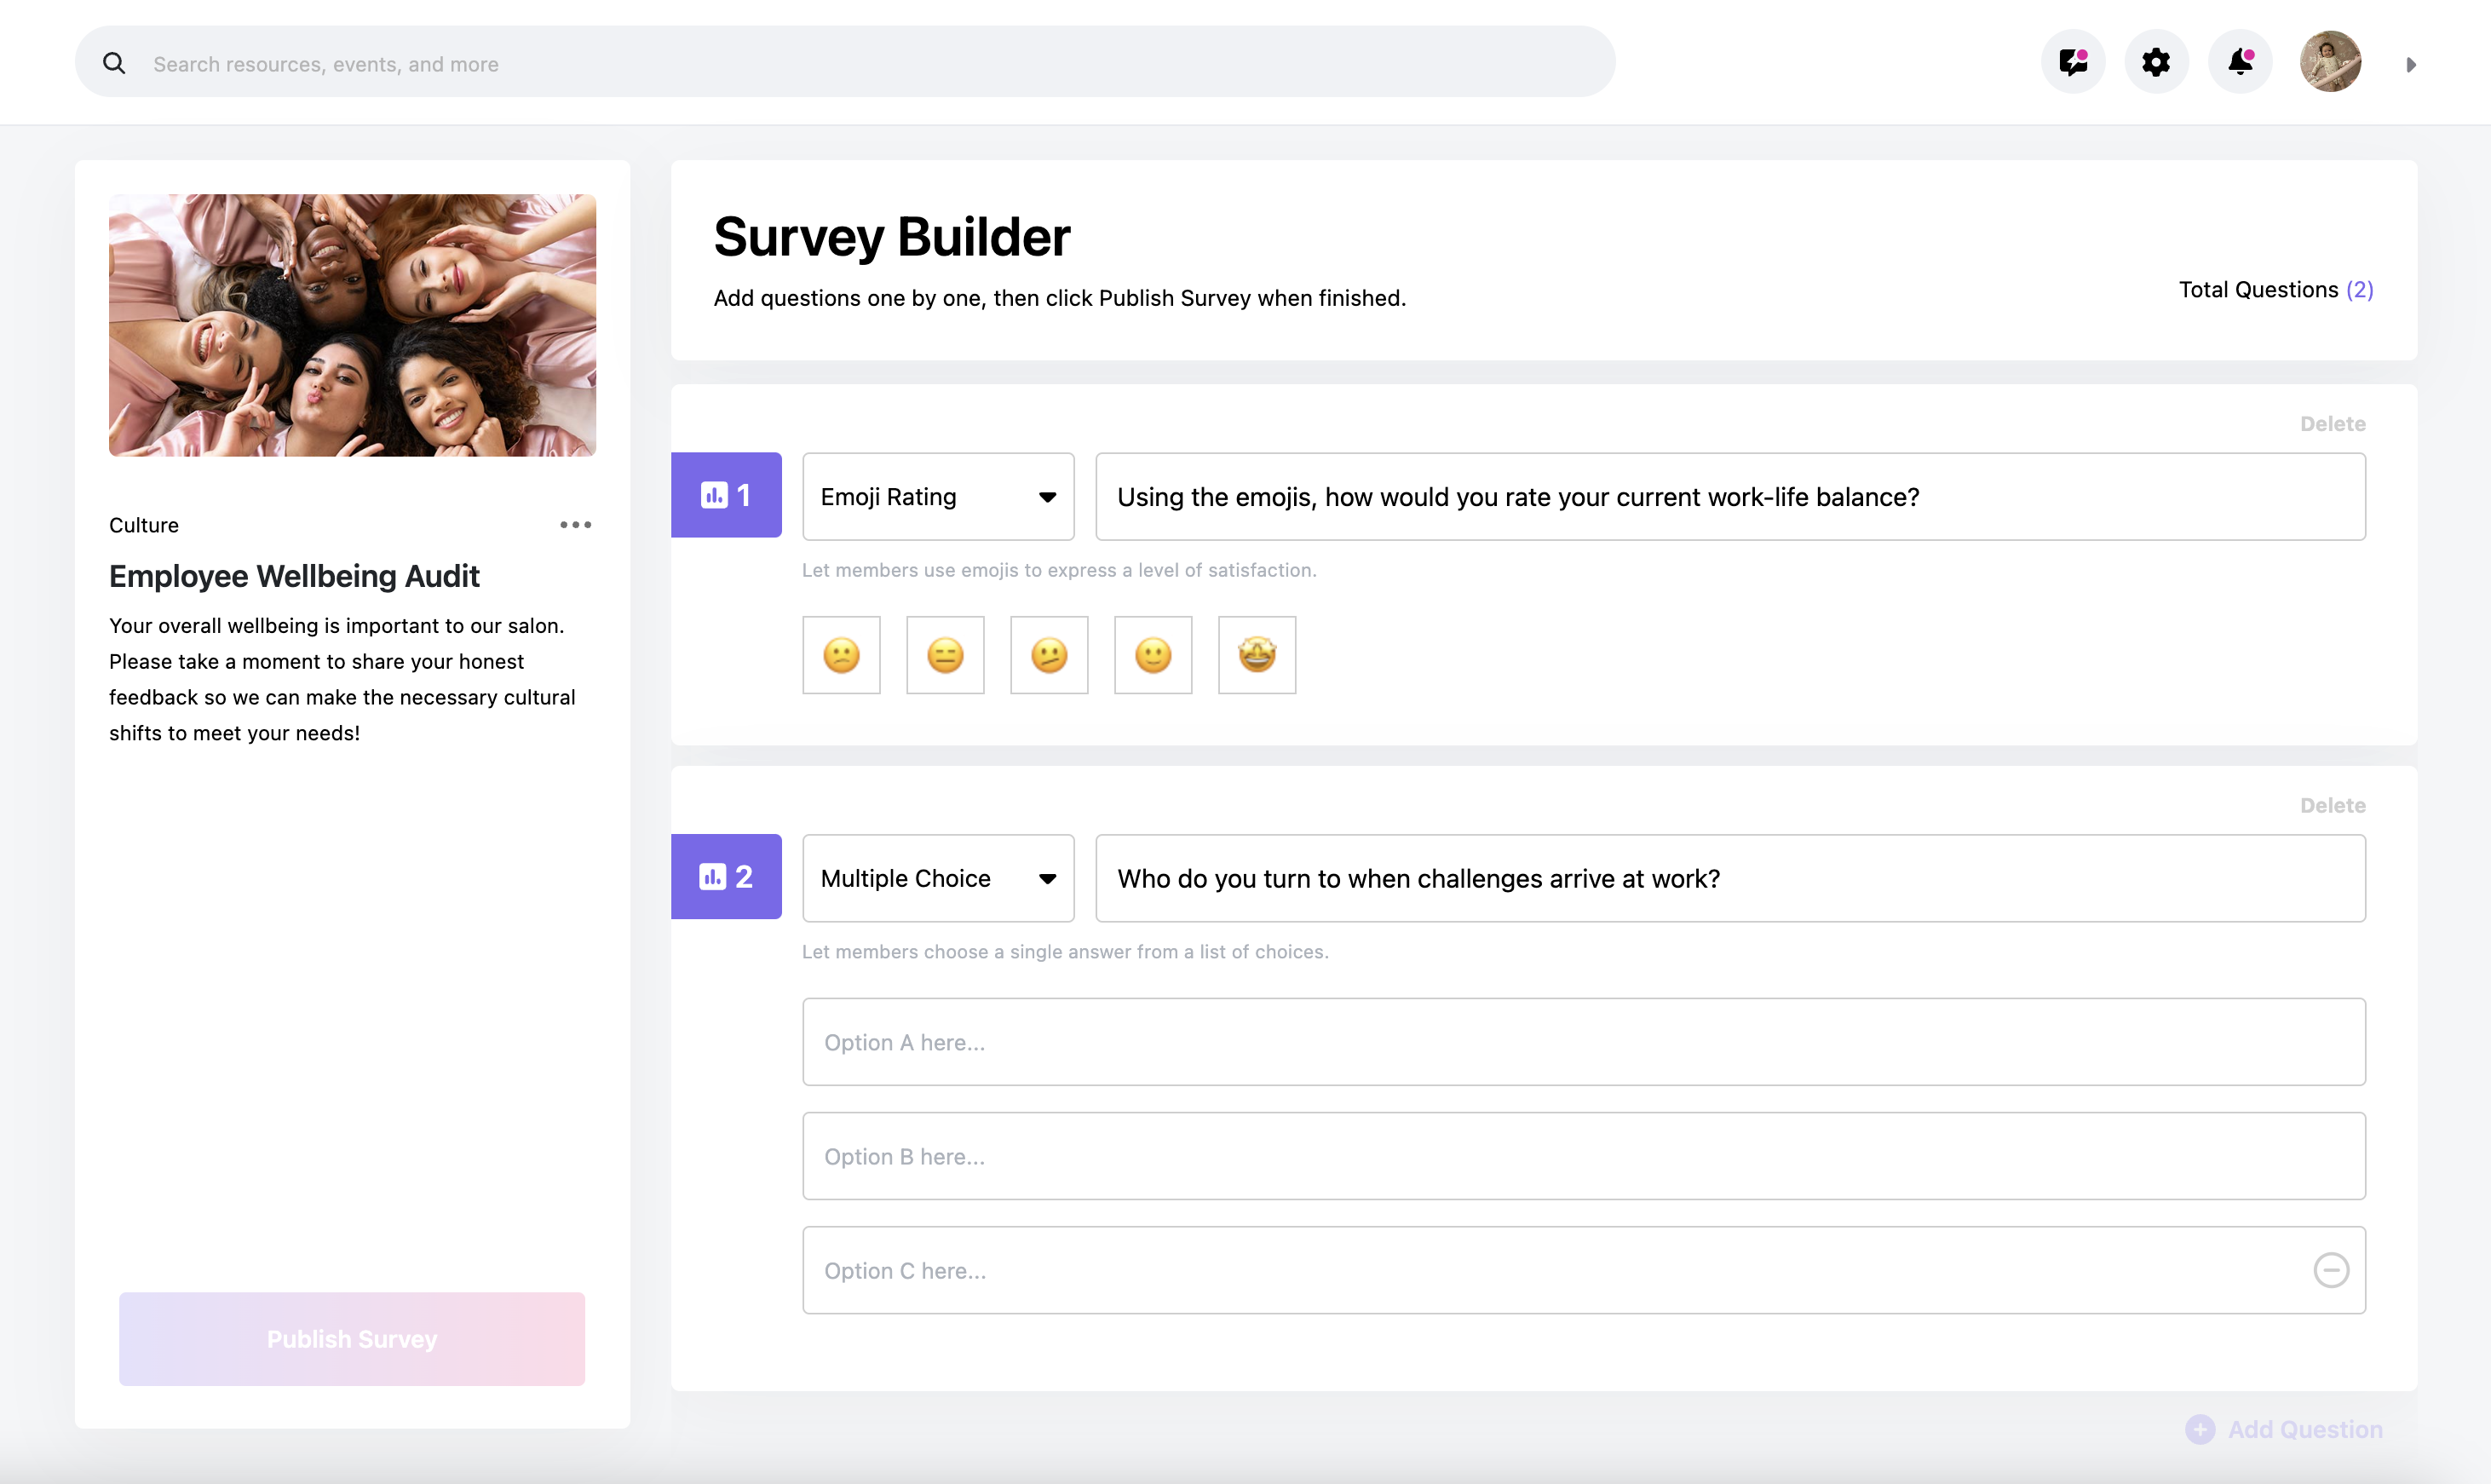Click the Employee Wellbeing survey cover image
Viewport: 2491px width, 1484px height.
[x=352, y=325]
